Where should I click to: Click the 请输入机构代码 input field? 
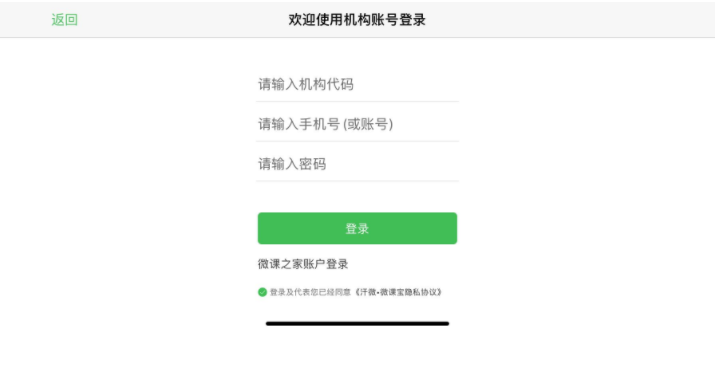[x=357, y=84]
